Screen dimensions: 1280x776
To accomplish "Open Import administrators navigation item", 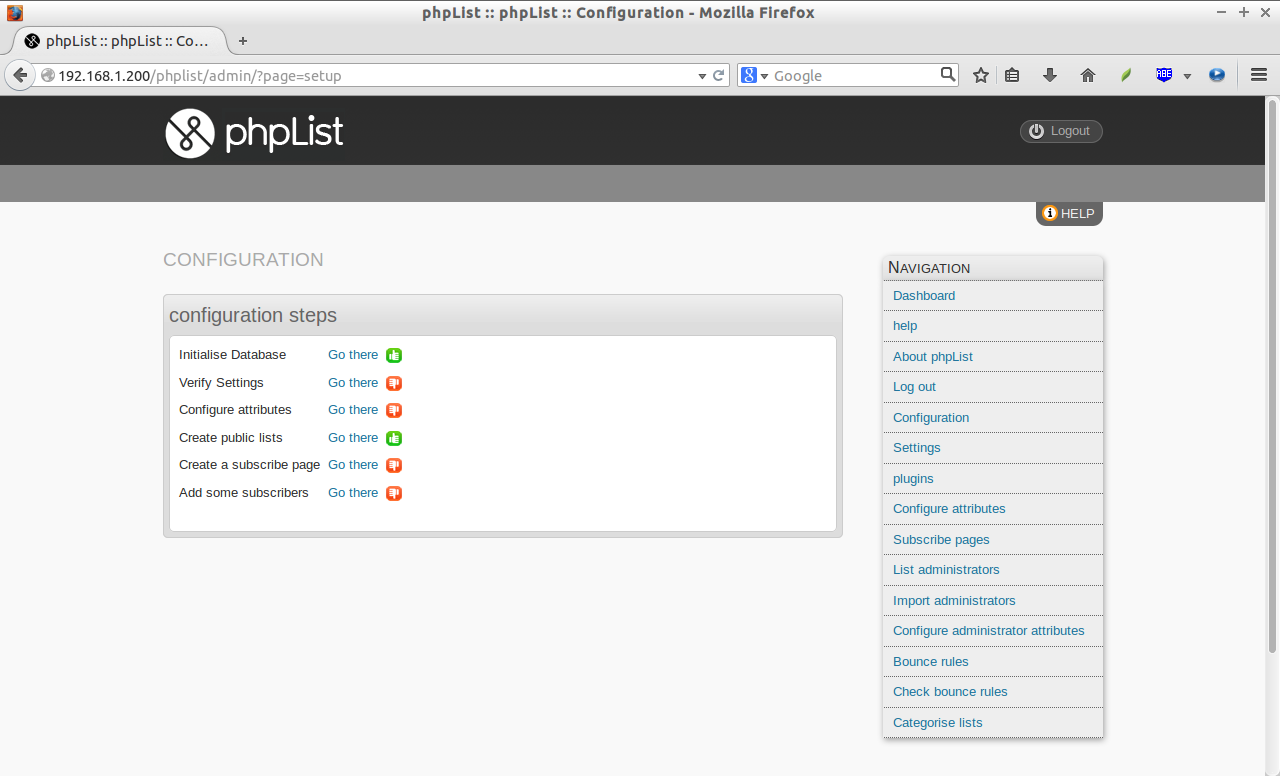I will click(x=954, y=601).
